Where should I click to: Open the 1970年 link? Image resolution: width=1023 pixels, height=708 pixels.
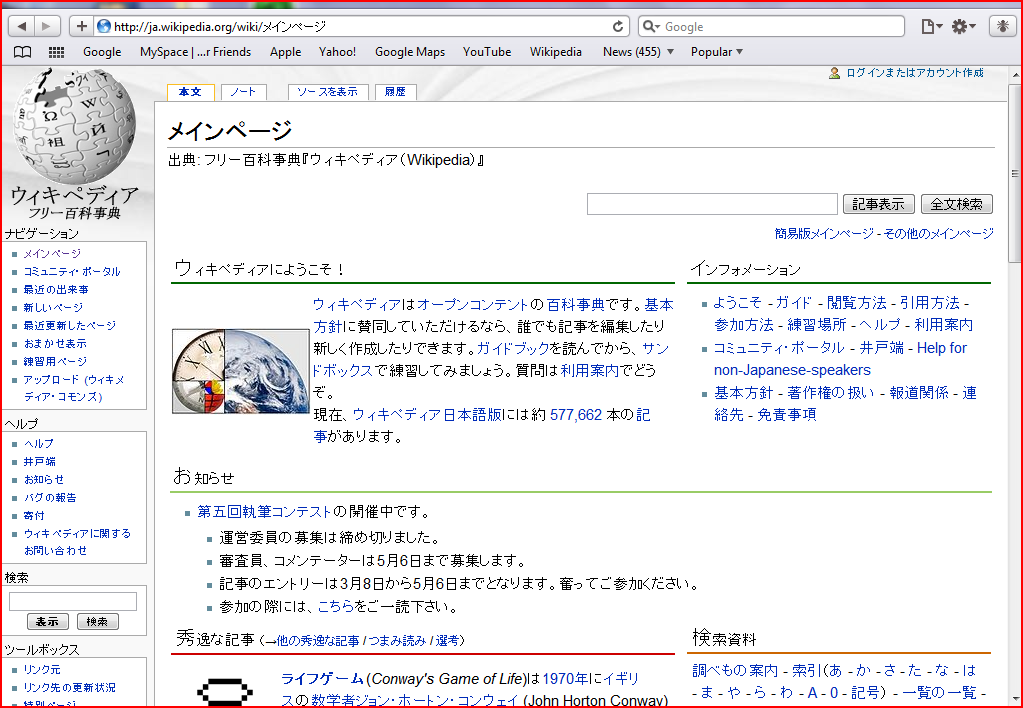565,679
